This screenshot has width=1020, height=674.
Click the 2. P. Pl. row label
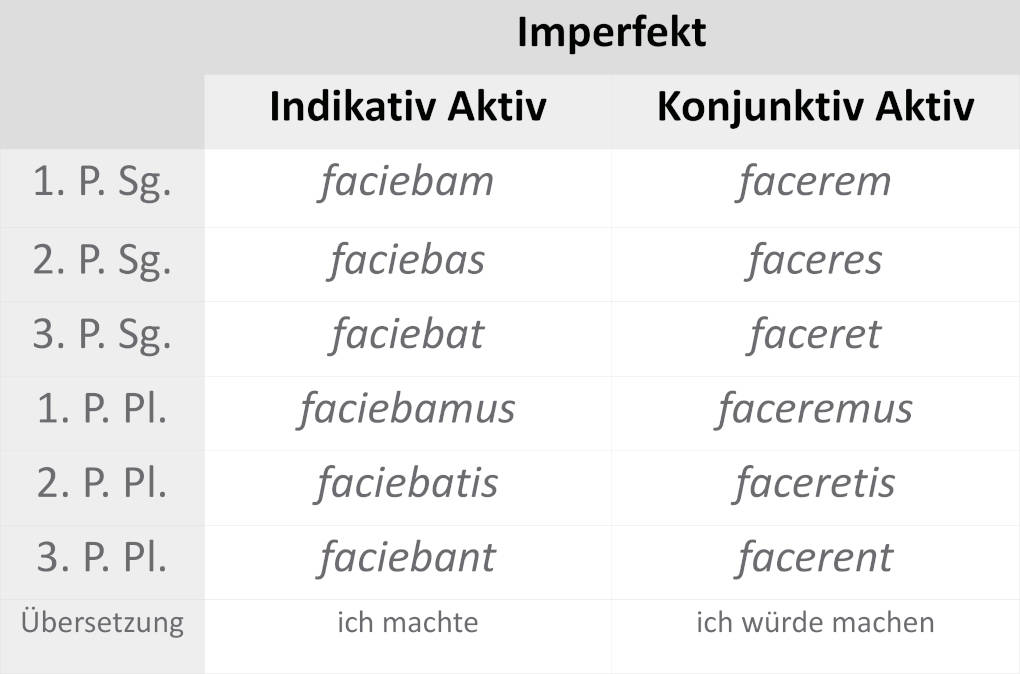tap(102, 484)
